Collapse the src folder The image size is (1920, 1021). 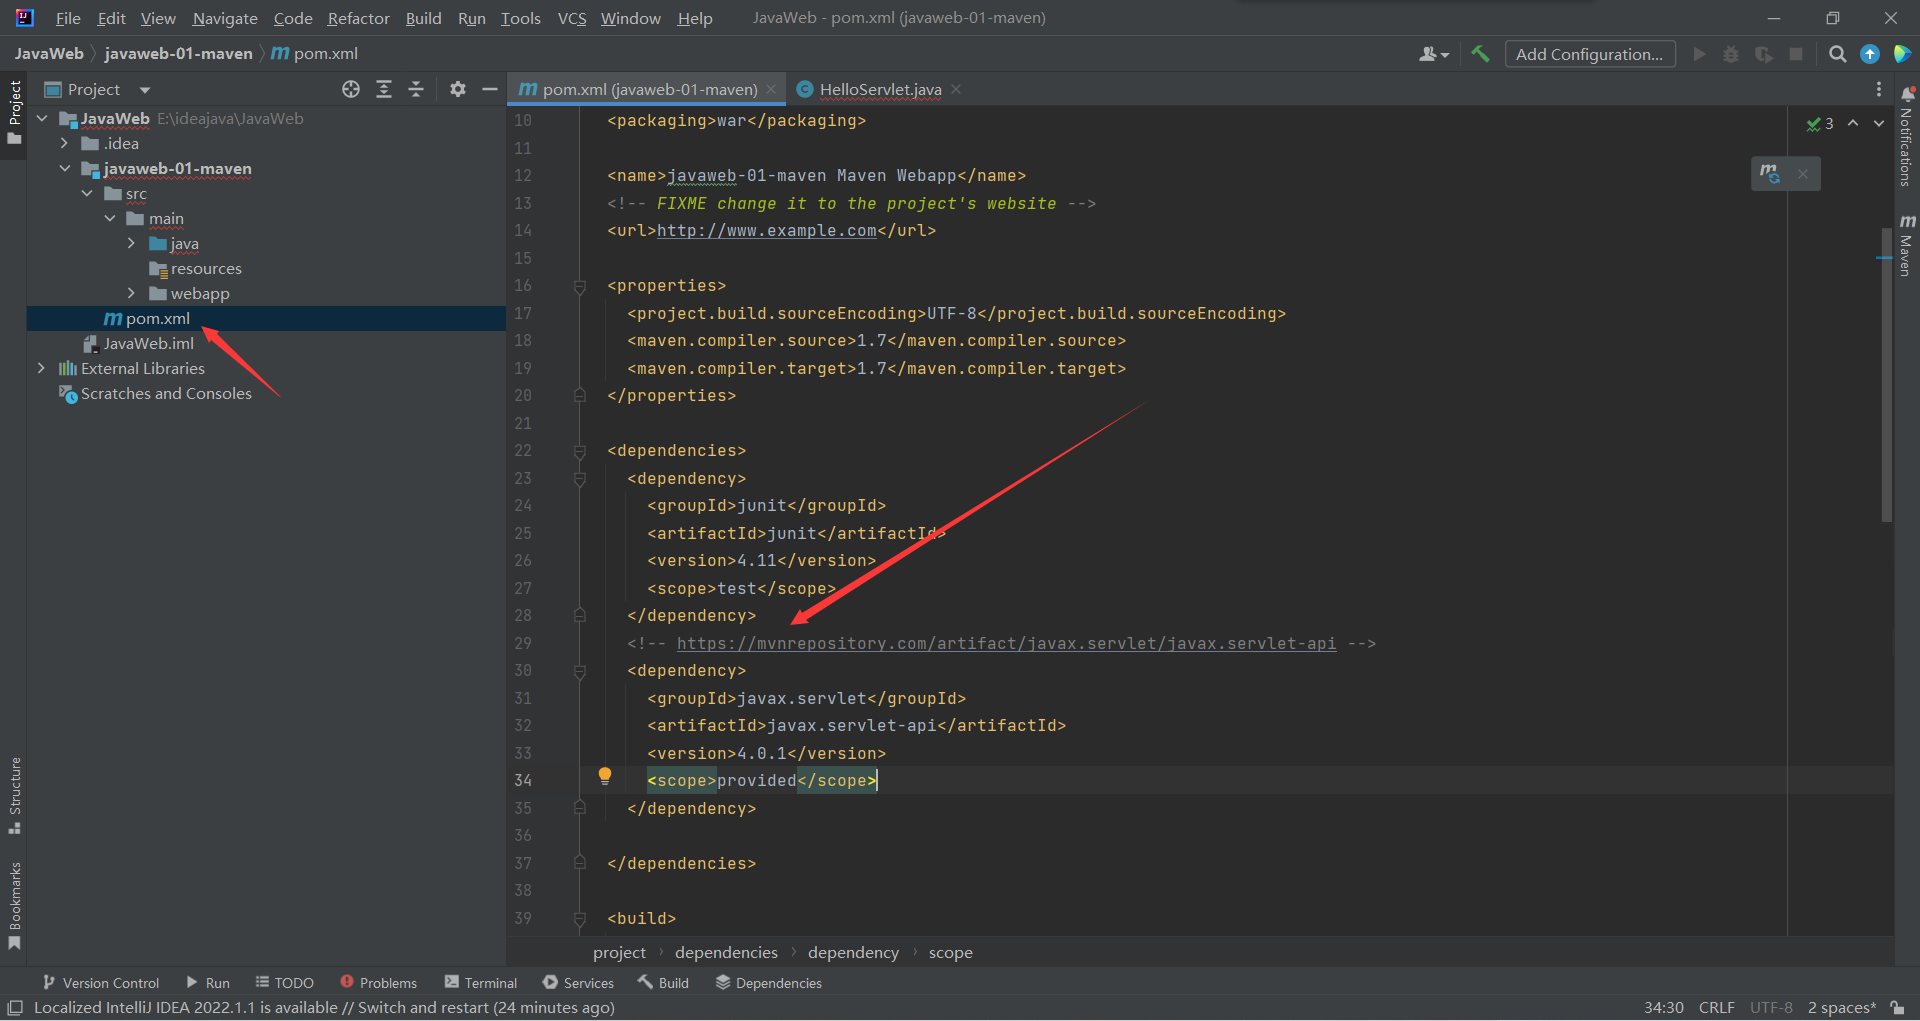coord(87,193)
